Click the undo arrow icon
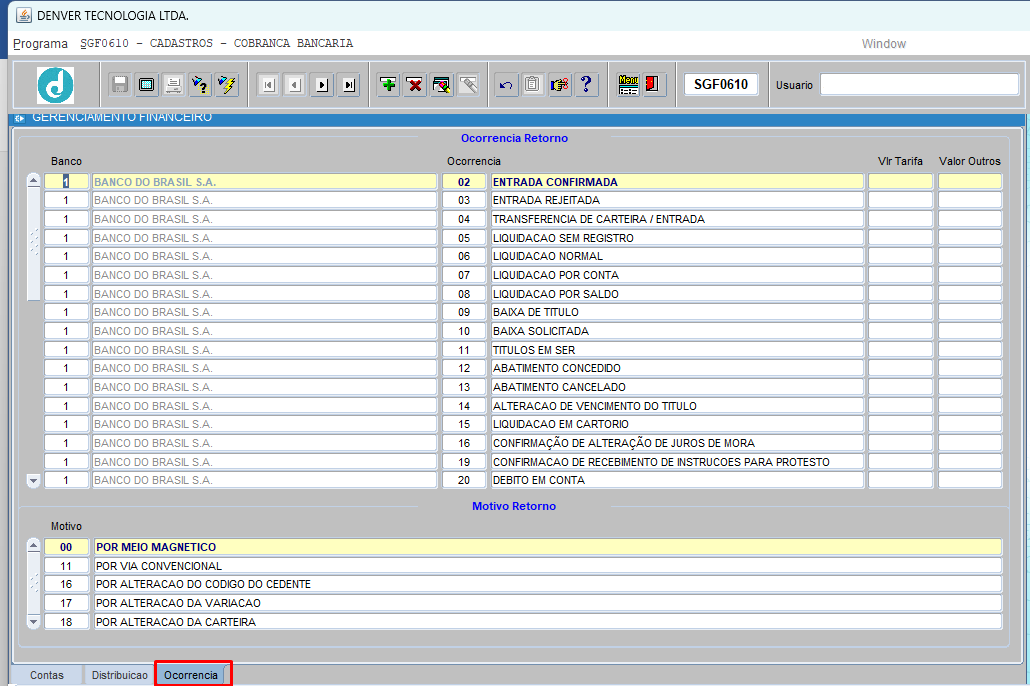This screenshot has height=686, width=1030. coord(506,85)
